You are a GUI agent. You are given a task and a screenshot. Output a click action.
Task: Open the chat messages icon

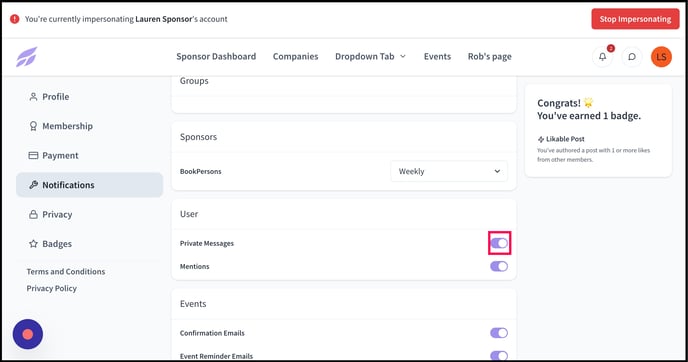coord(632,57)
